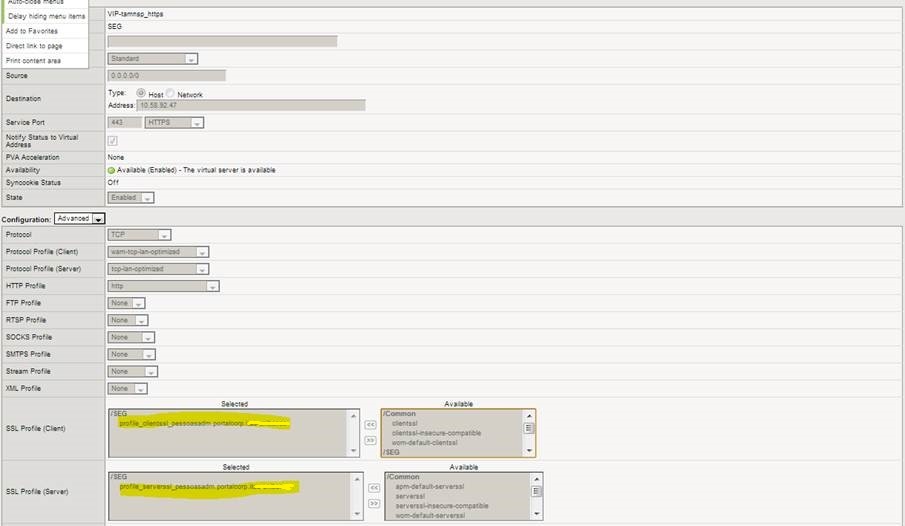The height and width of the screenshot is (526, 905).
Task: Expand the Protocol Profile (Client) dropdown
Action: click(x=158, y=252)
